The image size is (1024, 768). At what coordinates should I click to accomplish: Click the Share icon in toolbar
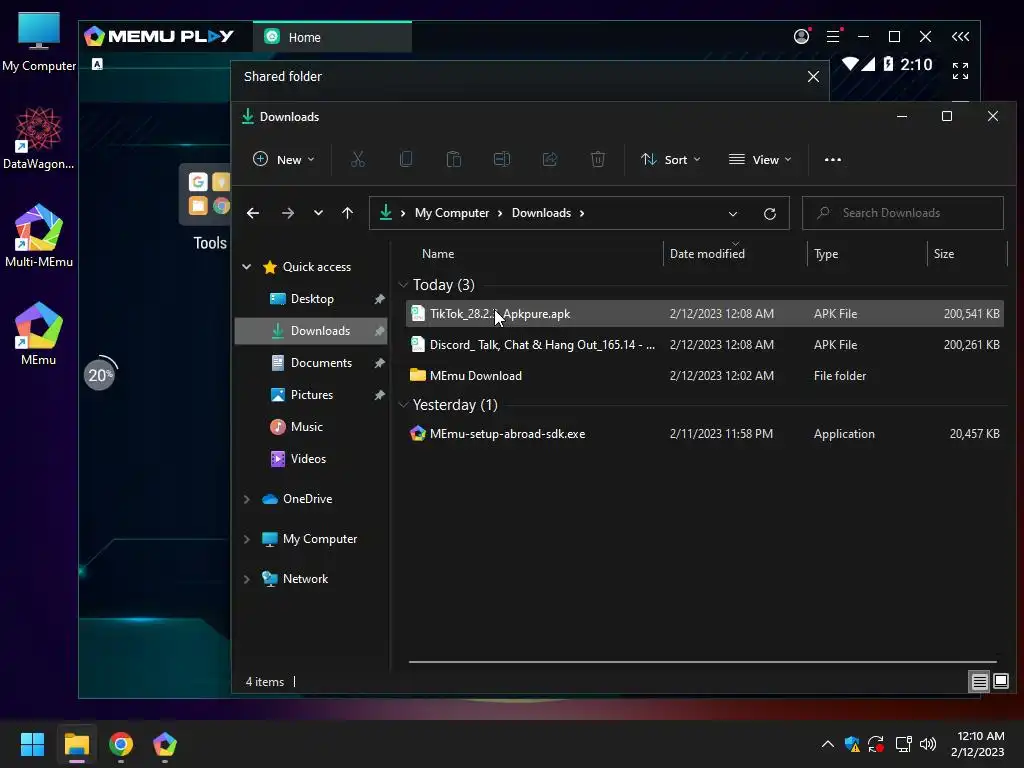coord(550,159)
